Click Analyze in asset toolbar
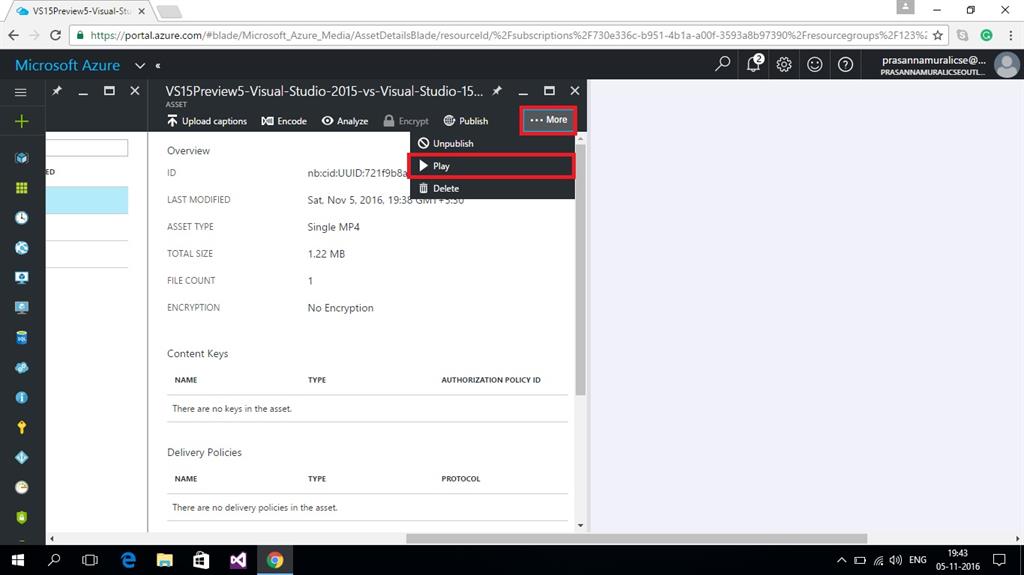This screenshot has height=575, width=1024. coord(345,121)
